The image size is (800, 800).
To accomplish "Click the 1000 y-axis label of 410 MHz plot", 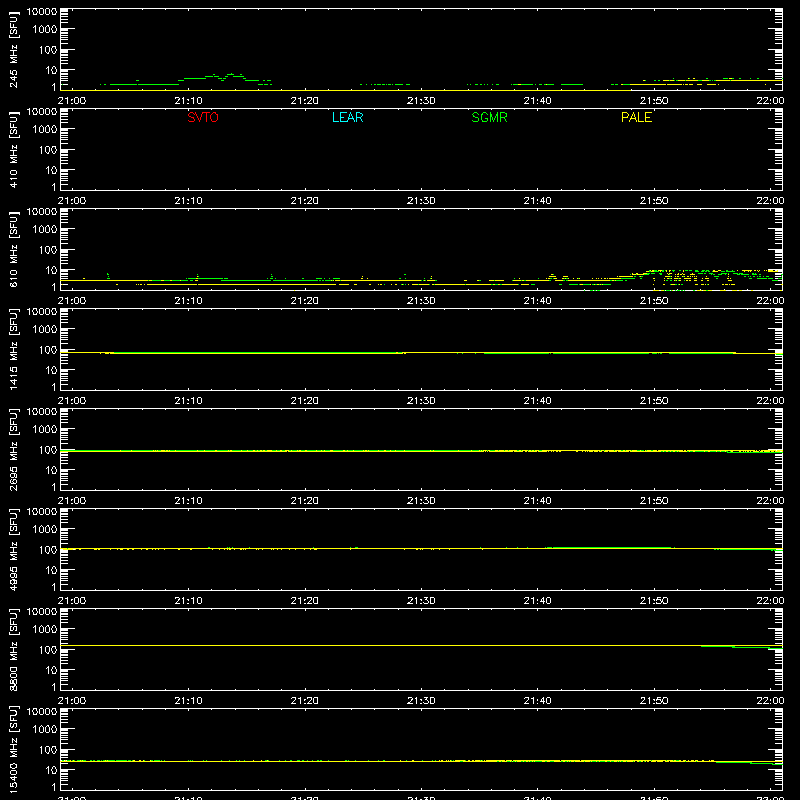I will pyautogui.click(x=45, y=130).
